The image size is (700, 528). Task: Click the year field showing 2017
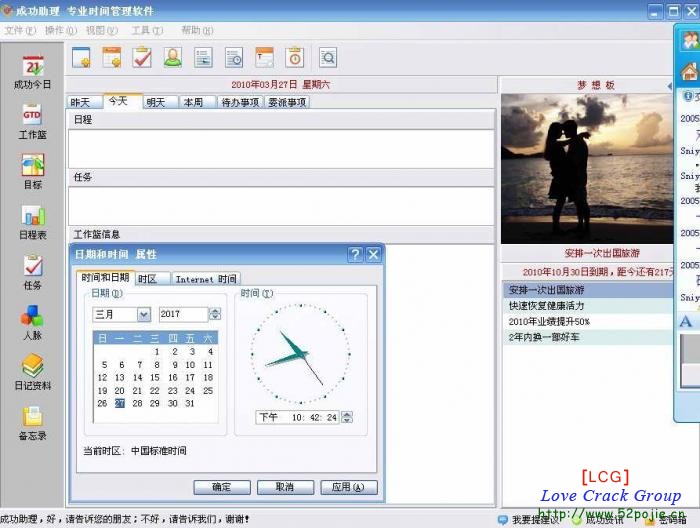(x=183, y=314)
